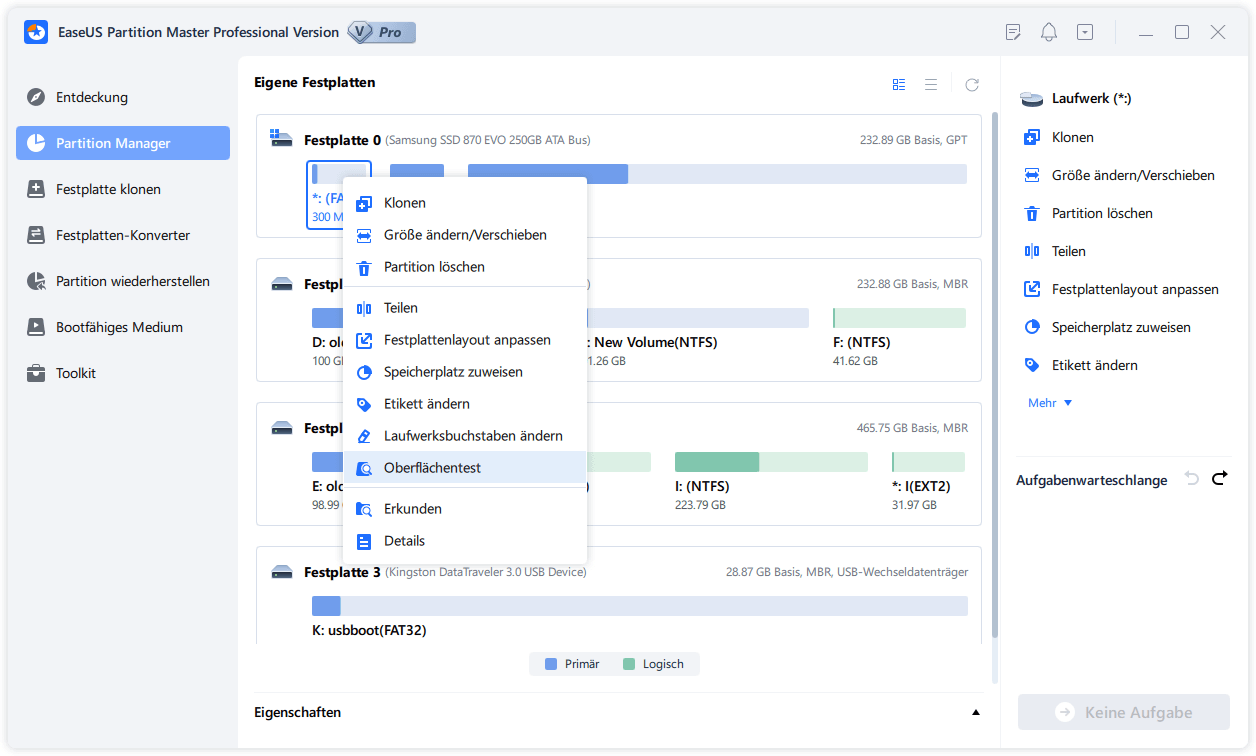
Task: Click the Klonen icon in the right panel
Action: (1032, 137)
